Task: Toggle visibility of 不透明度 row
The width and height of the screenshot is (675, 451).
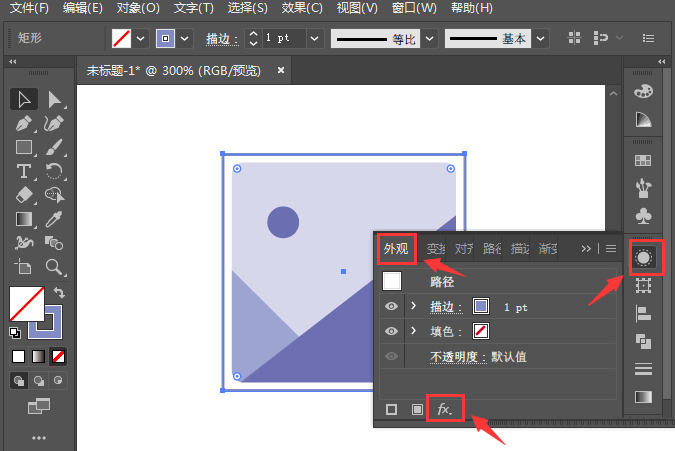Action: click(391, 356)
